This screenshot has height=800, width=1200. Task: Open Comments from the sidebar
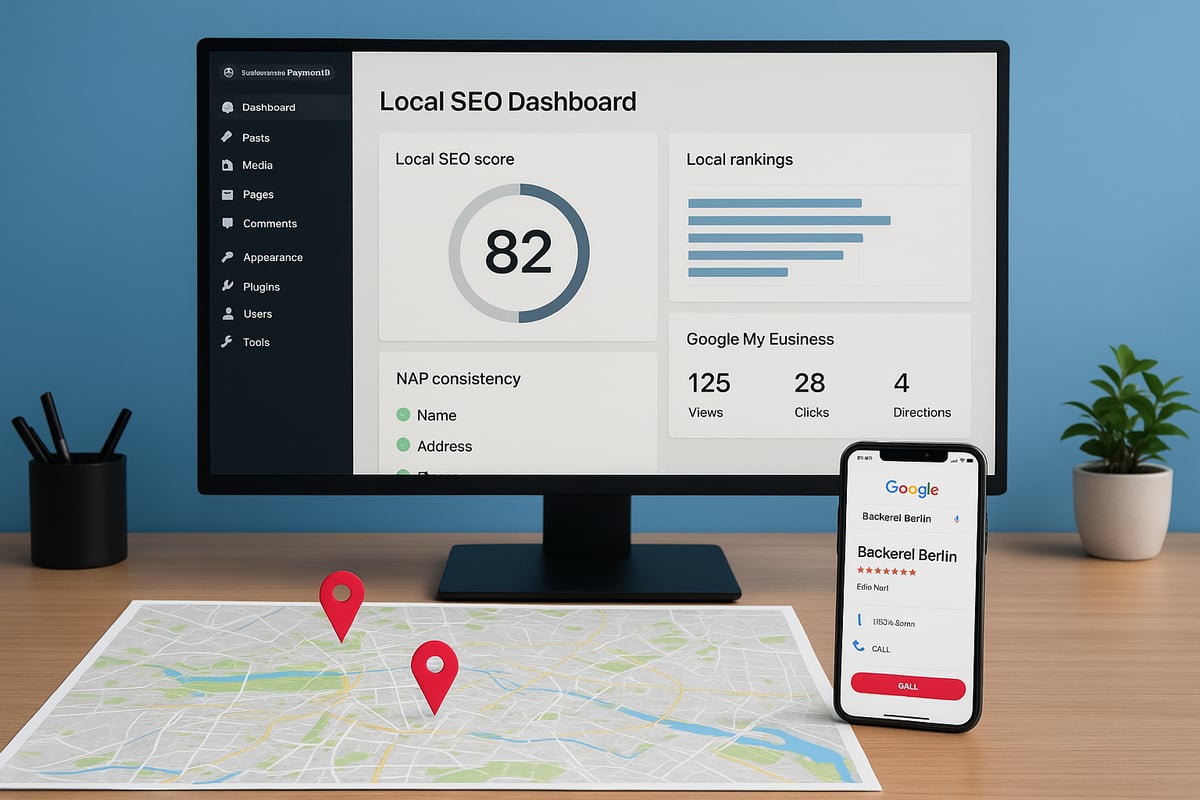click(229, 223)
